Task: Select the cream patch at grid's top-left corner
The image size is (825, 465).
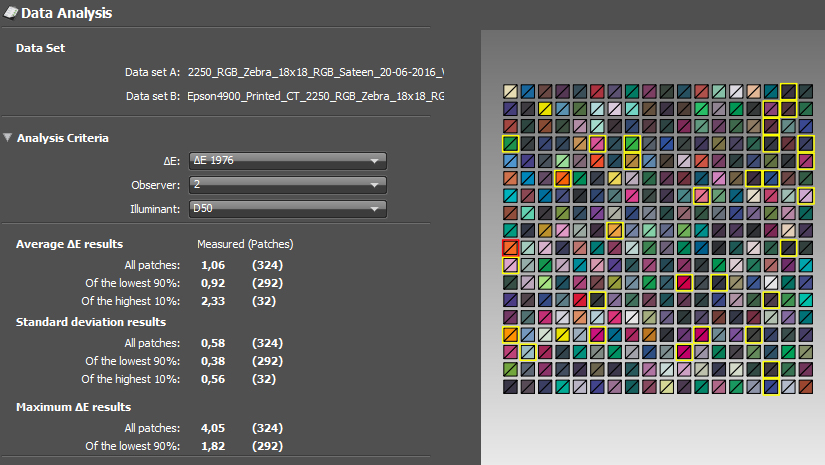Action: pos(510,91)
